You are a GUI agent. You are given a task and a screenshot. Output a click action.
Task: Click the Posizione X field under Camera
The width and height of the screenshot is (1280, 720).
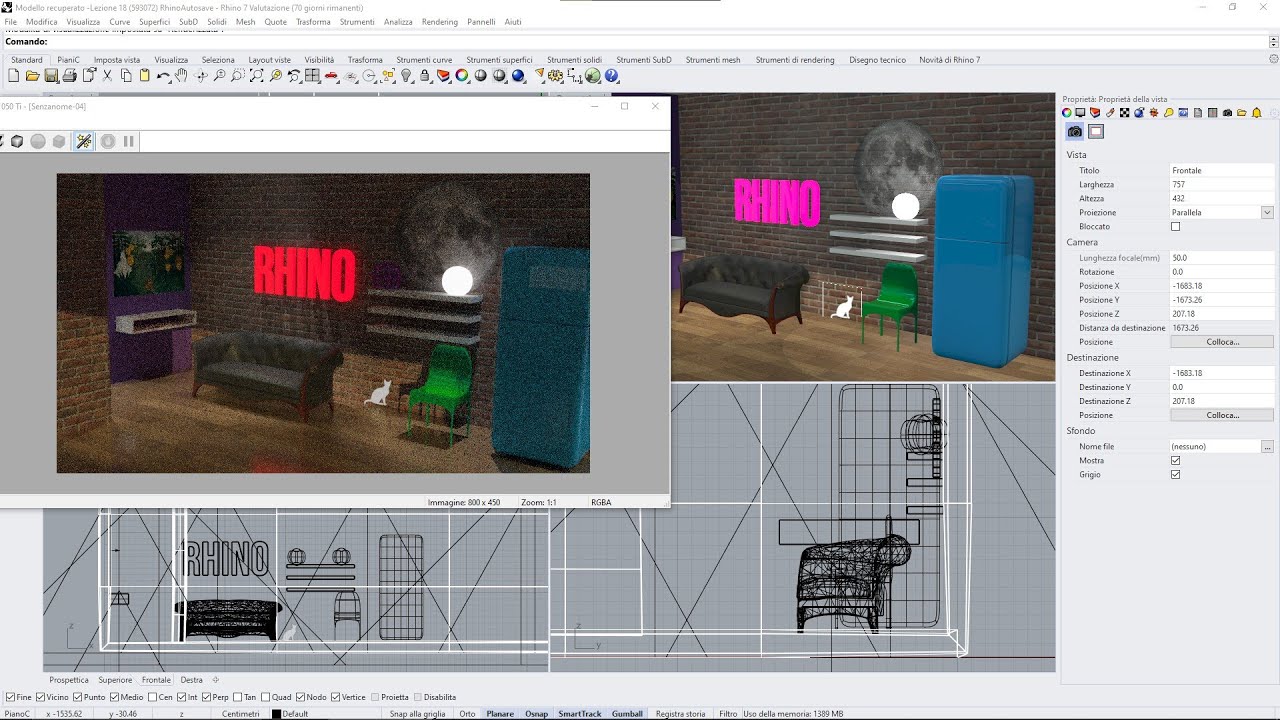pos(1222,286)
